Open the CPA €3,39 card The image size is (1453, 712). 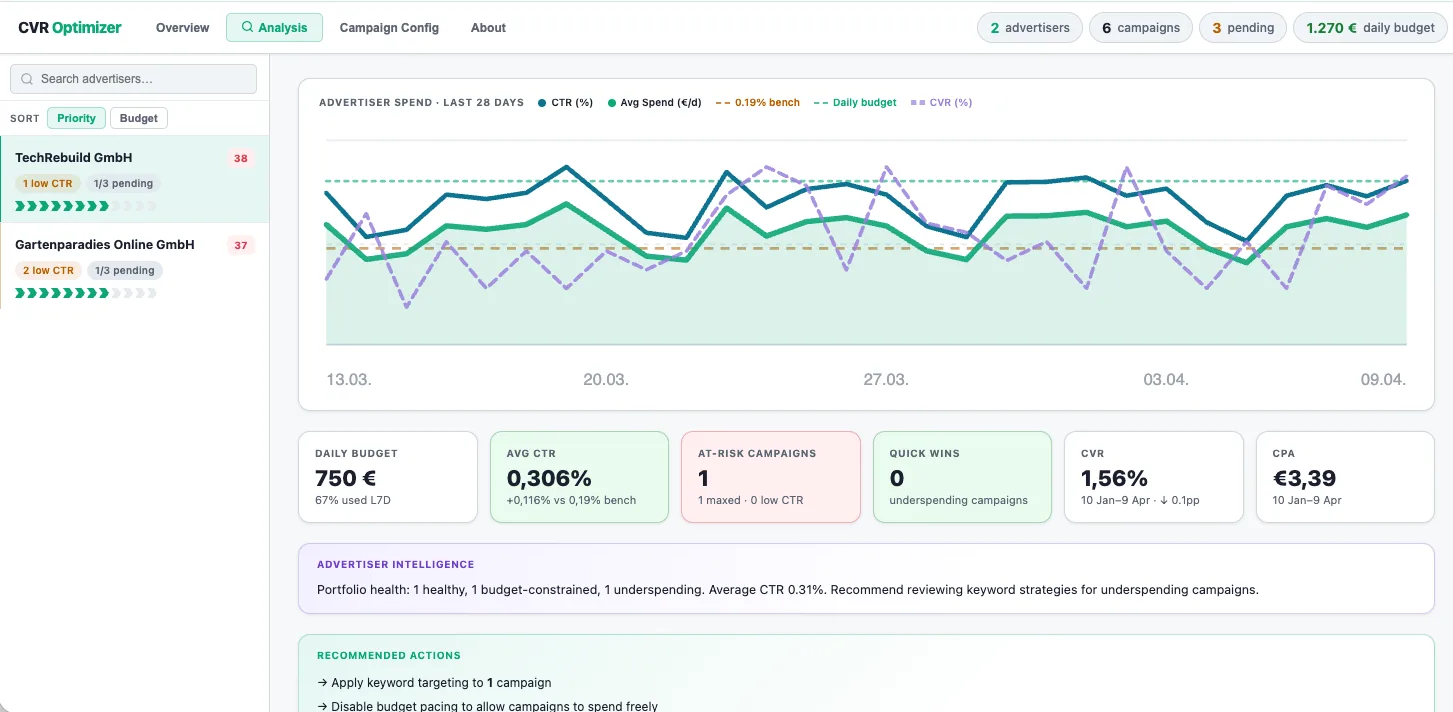(1346, 477)
